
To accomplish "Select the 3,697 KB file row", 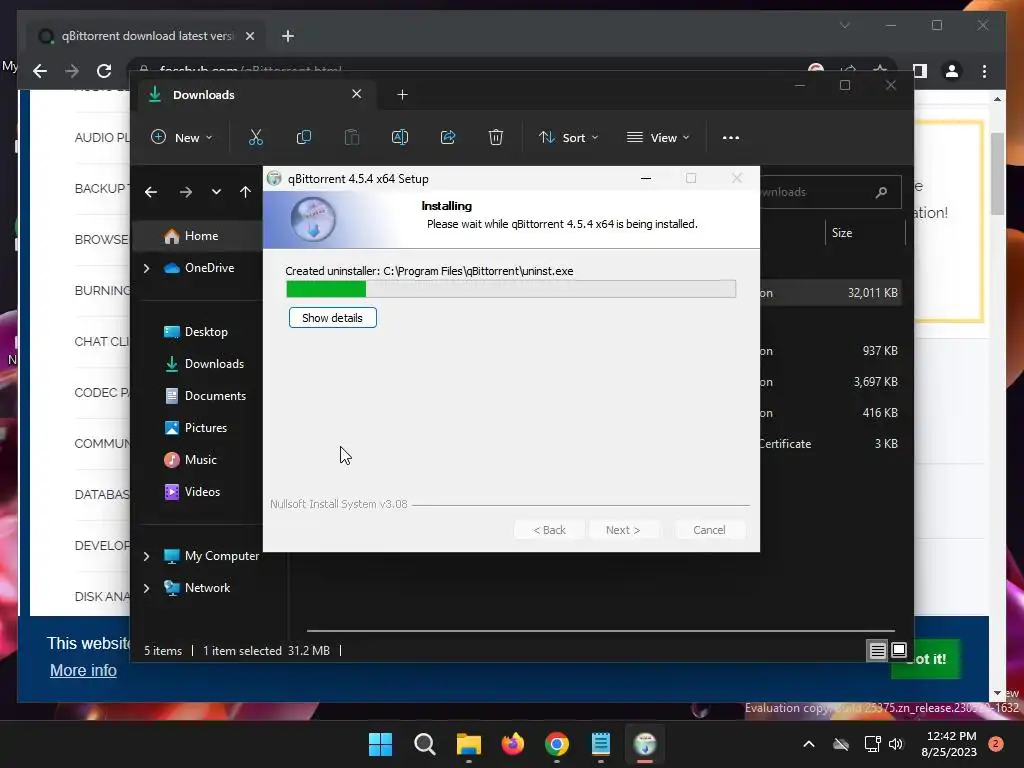I will [830, 381].
